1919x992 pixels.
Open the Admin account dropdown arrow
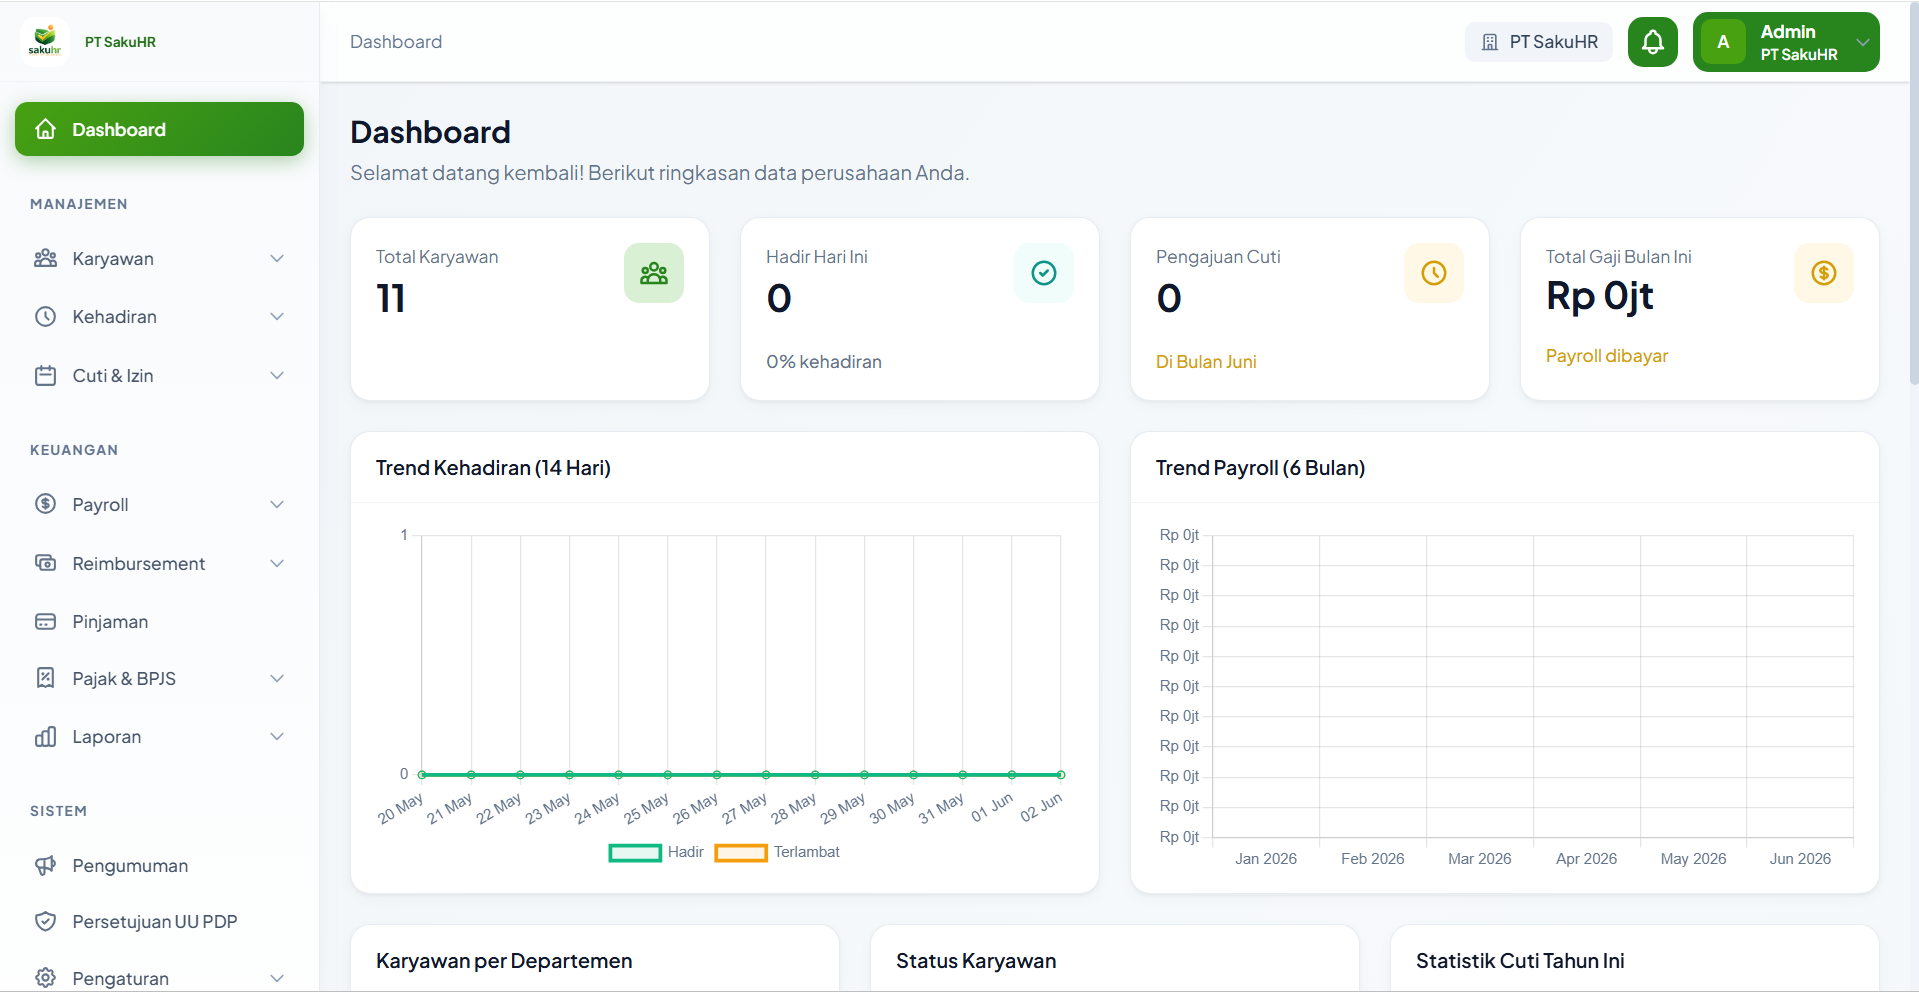click(x=1863, y=42)
